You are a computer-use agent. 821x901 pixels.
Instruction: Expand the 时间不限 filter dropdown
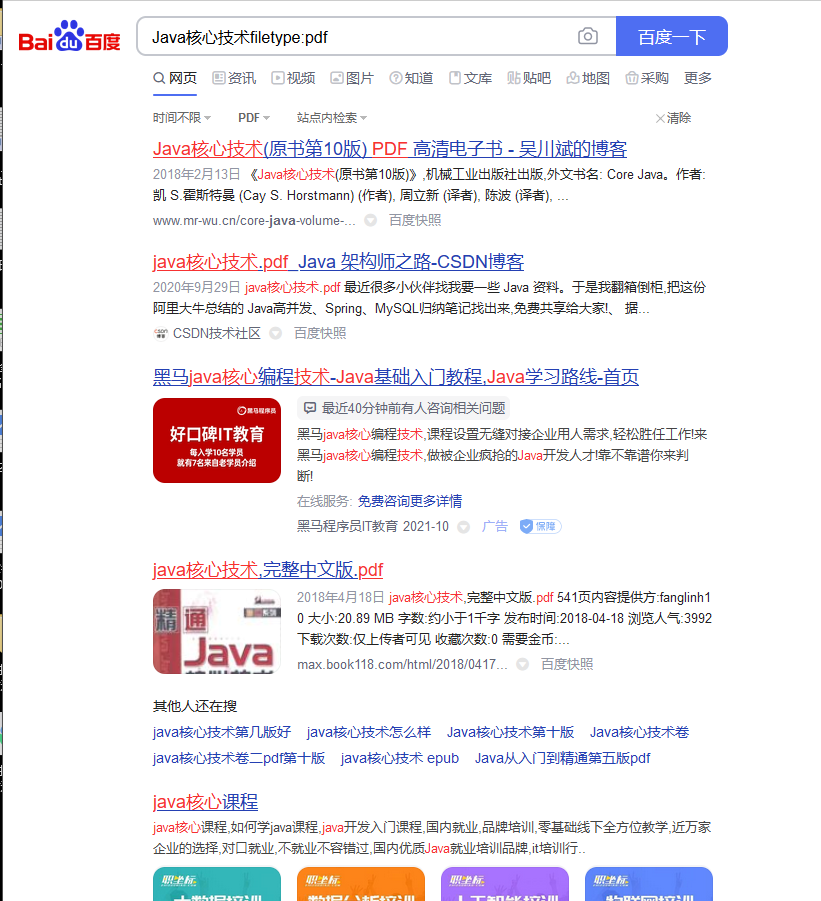(182, 118)
